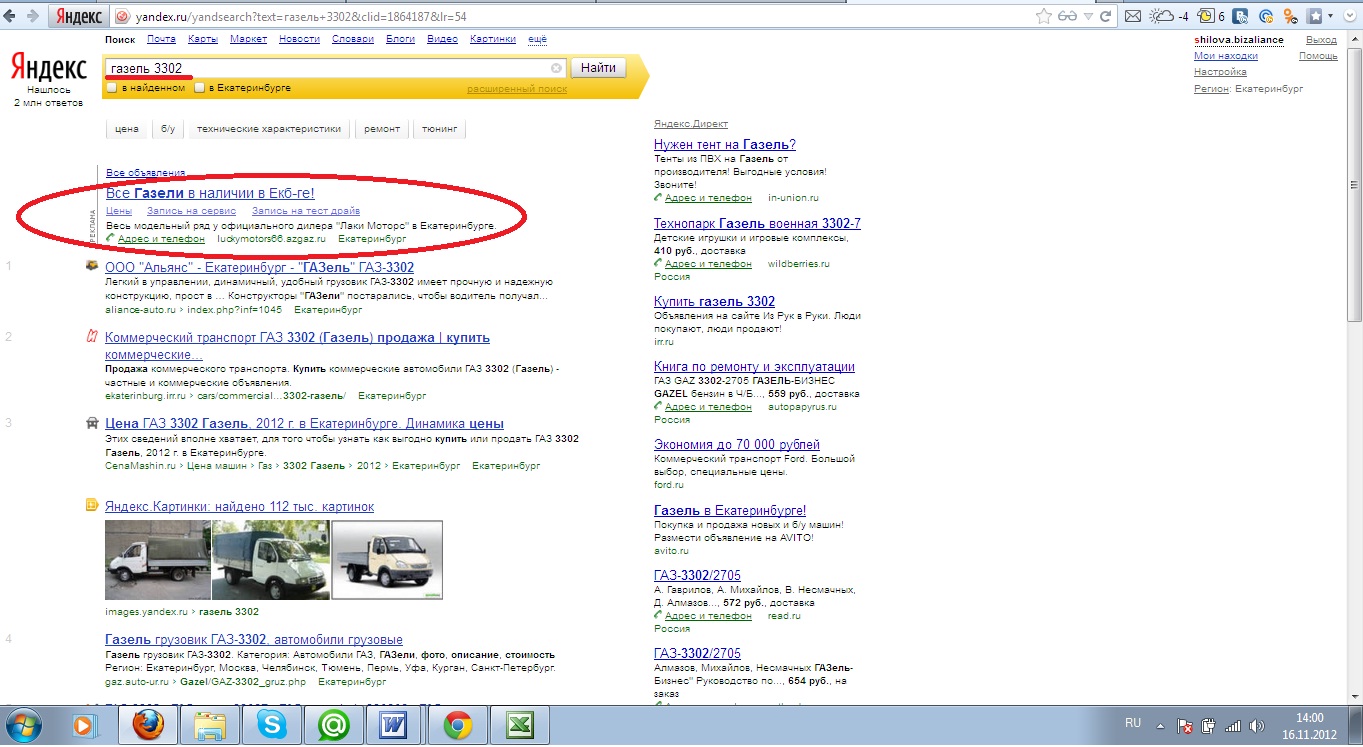Screen dimensions: 1363x747
Task: Select the 'цена' query refinement
Action: [127, 129]
